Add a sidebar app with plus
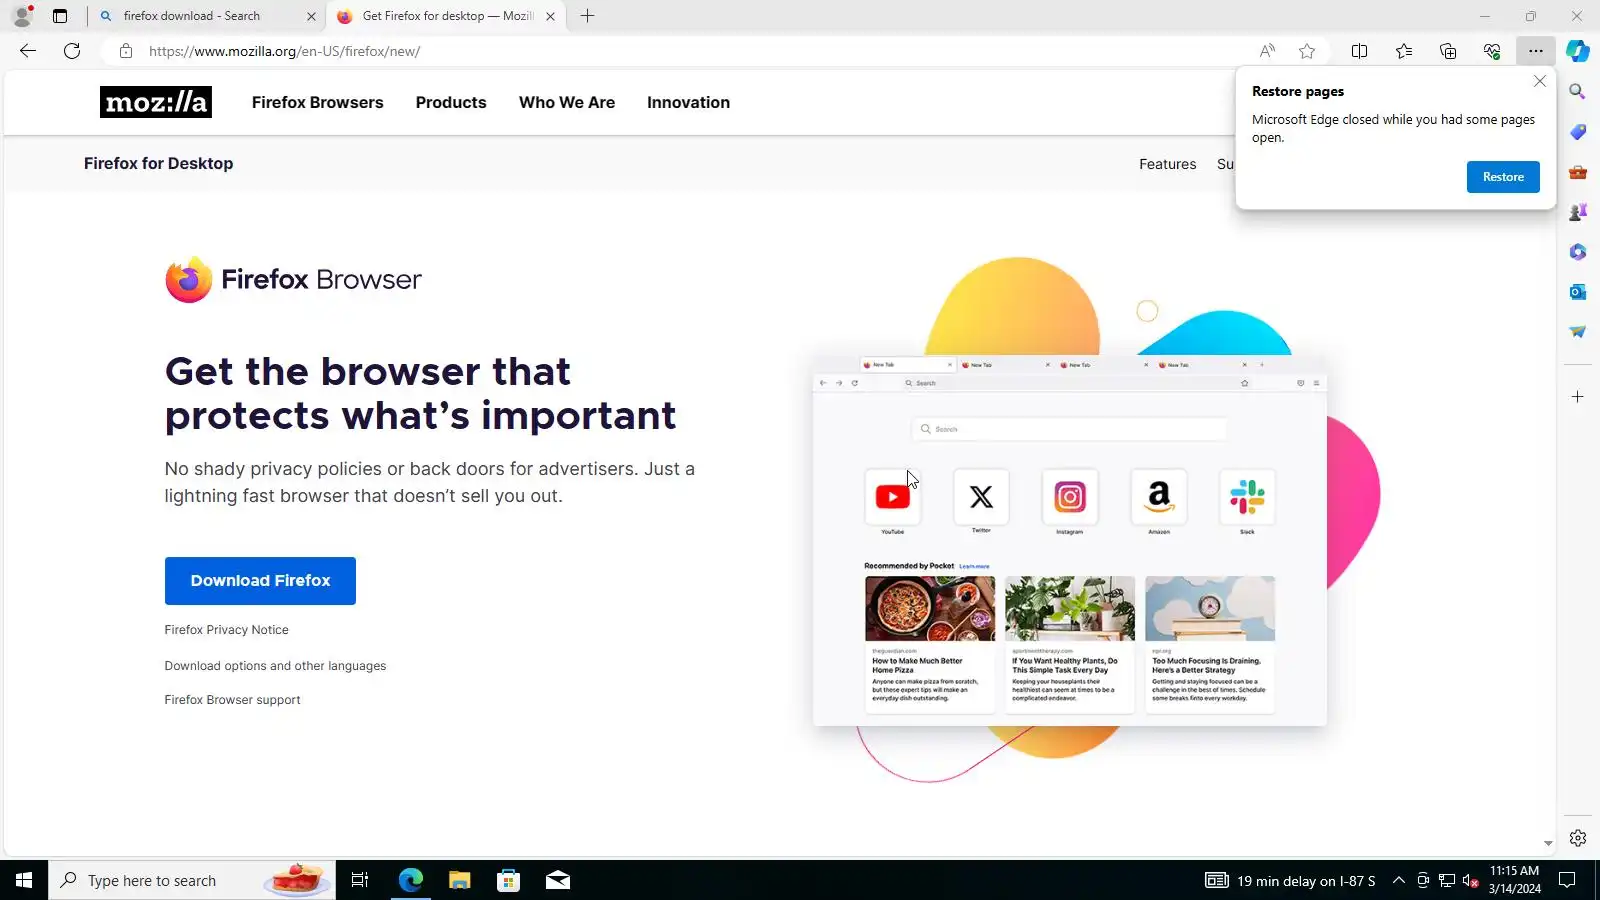 [x=1578, y=397]
